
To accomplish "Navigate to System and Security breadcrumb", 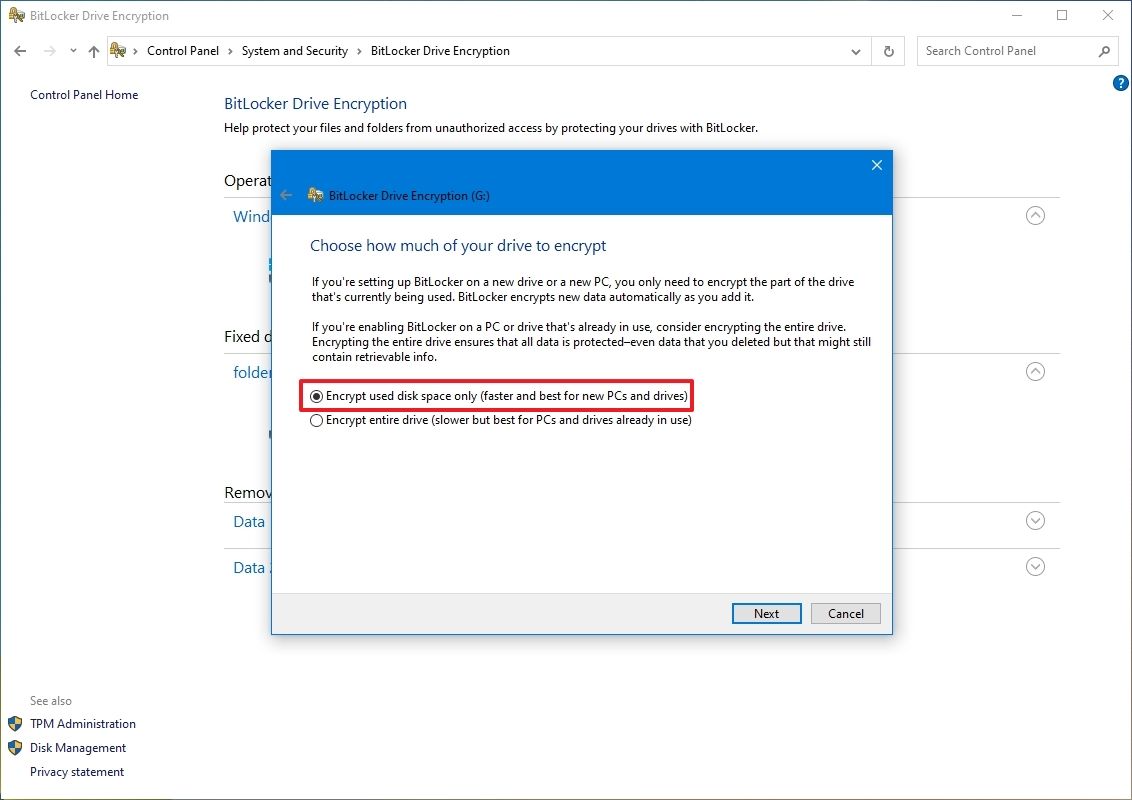I will click(294, 50).
